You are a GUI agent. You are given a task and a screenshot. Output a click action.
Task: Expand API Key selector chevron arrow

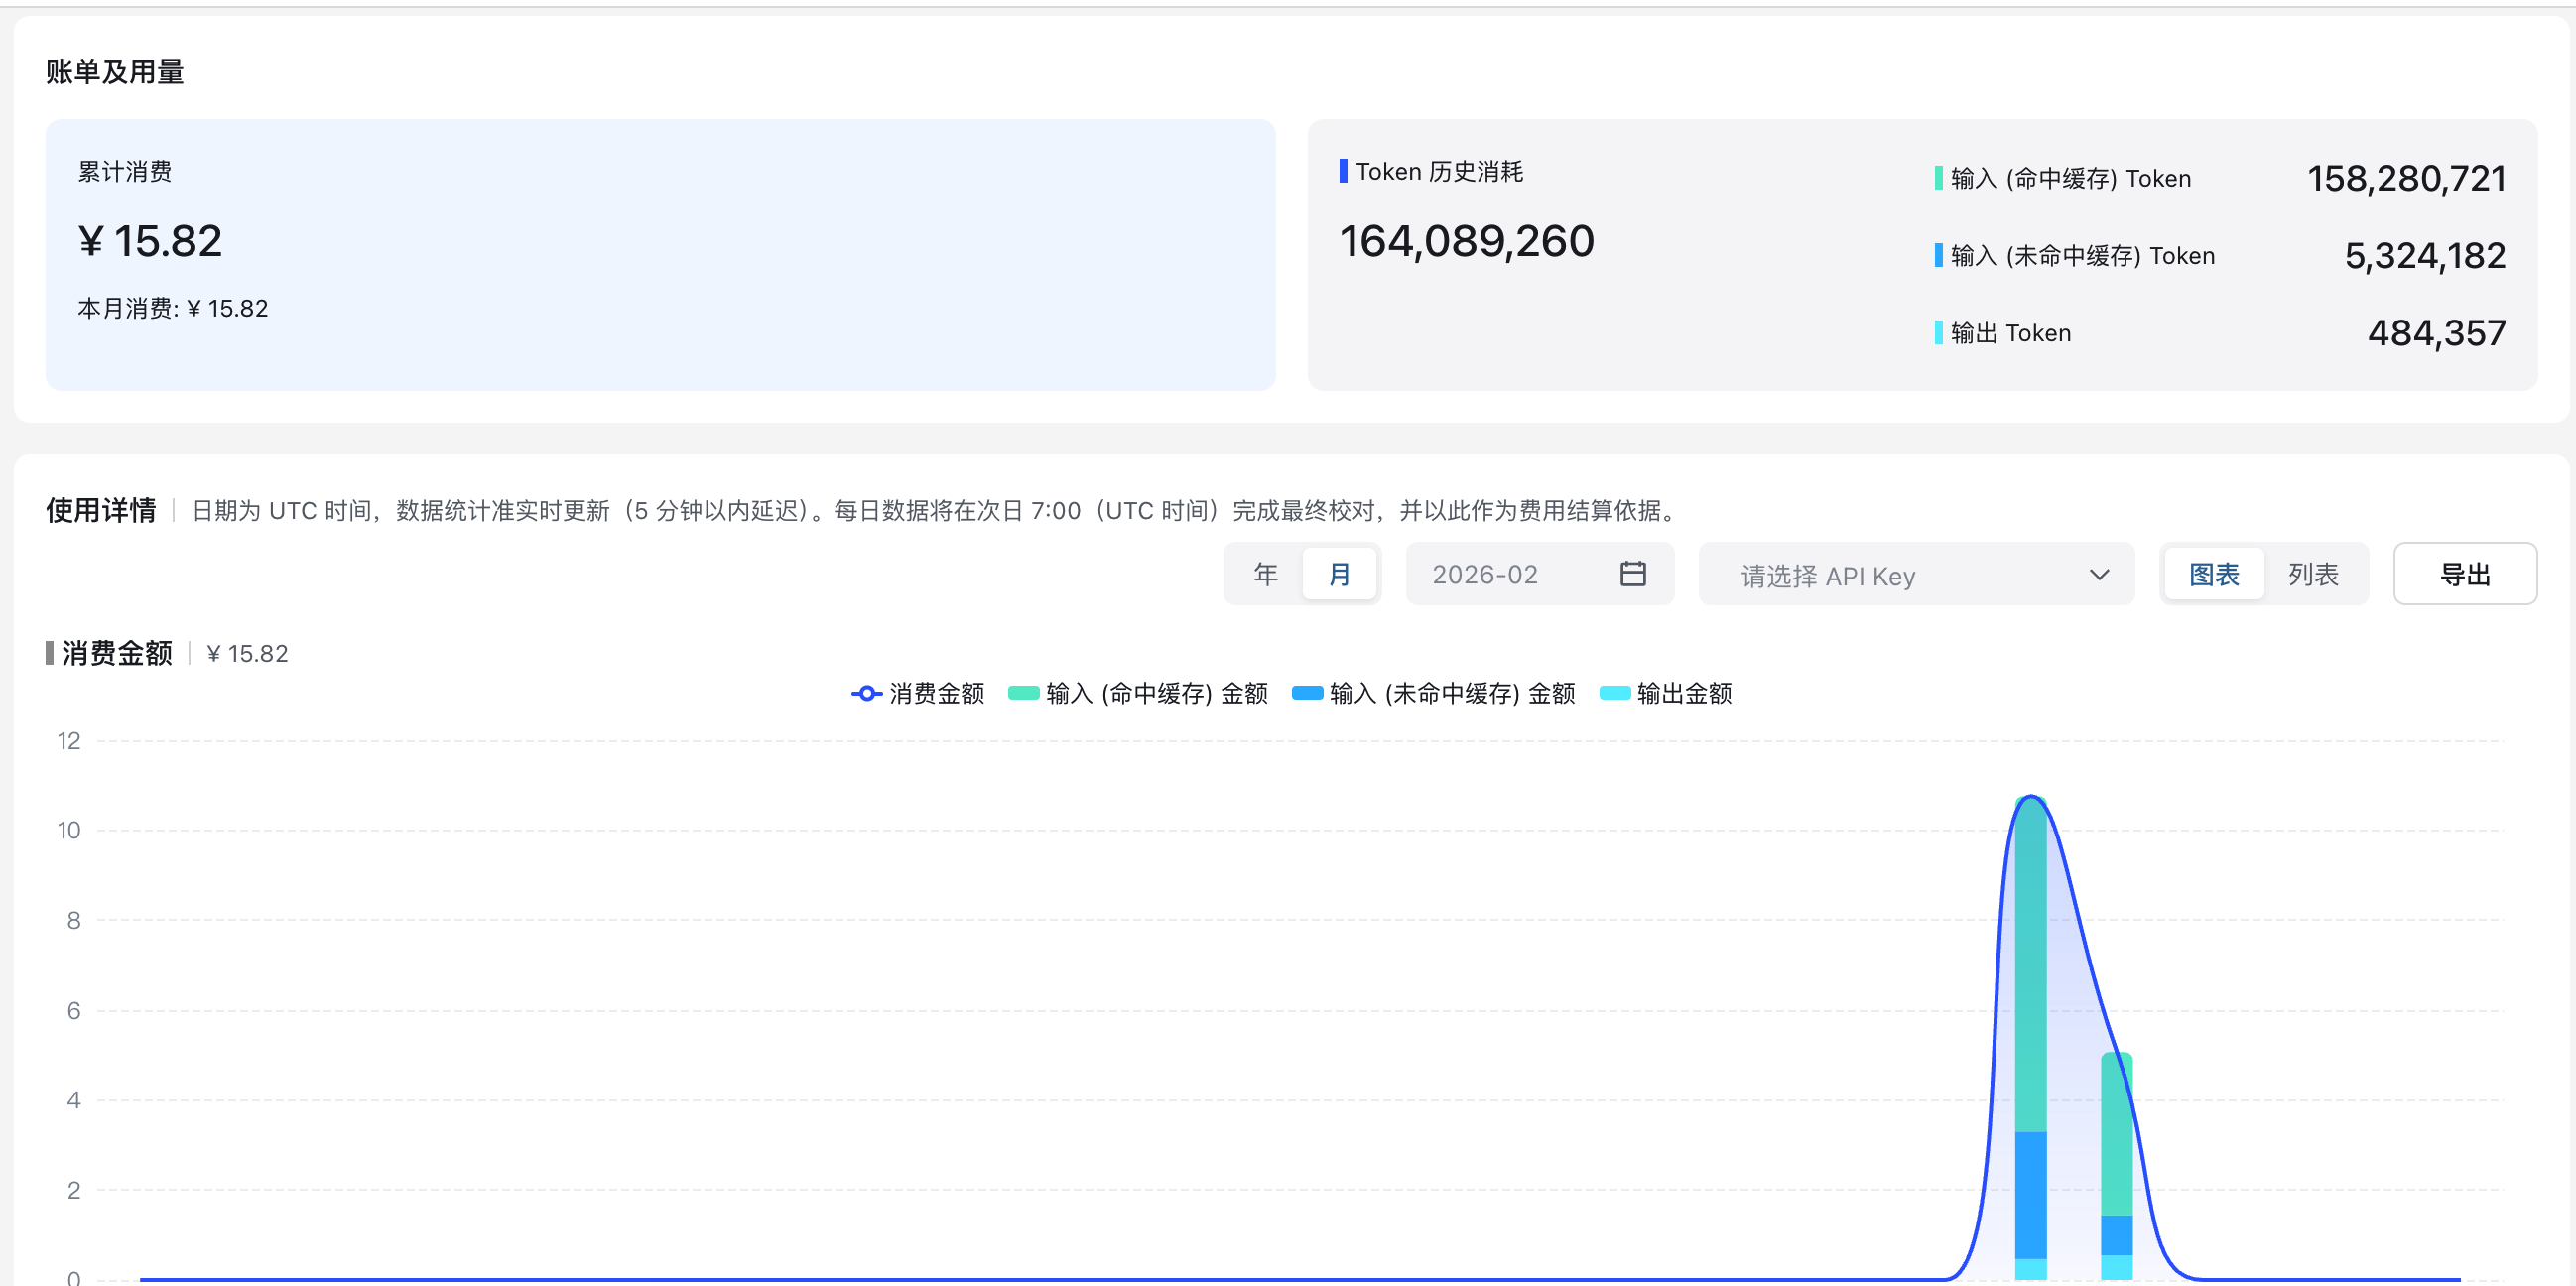click(2098, 575)
